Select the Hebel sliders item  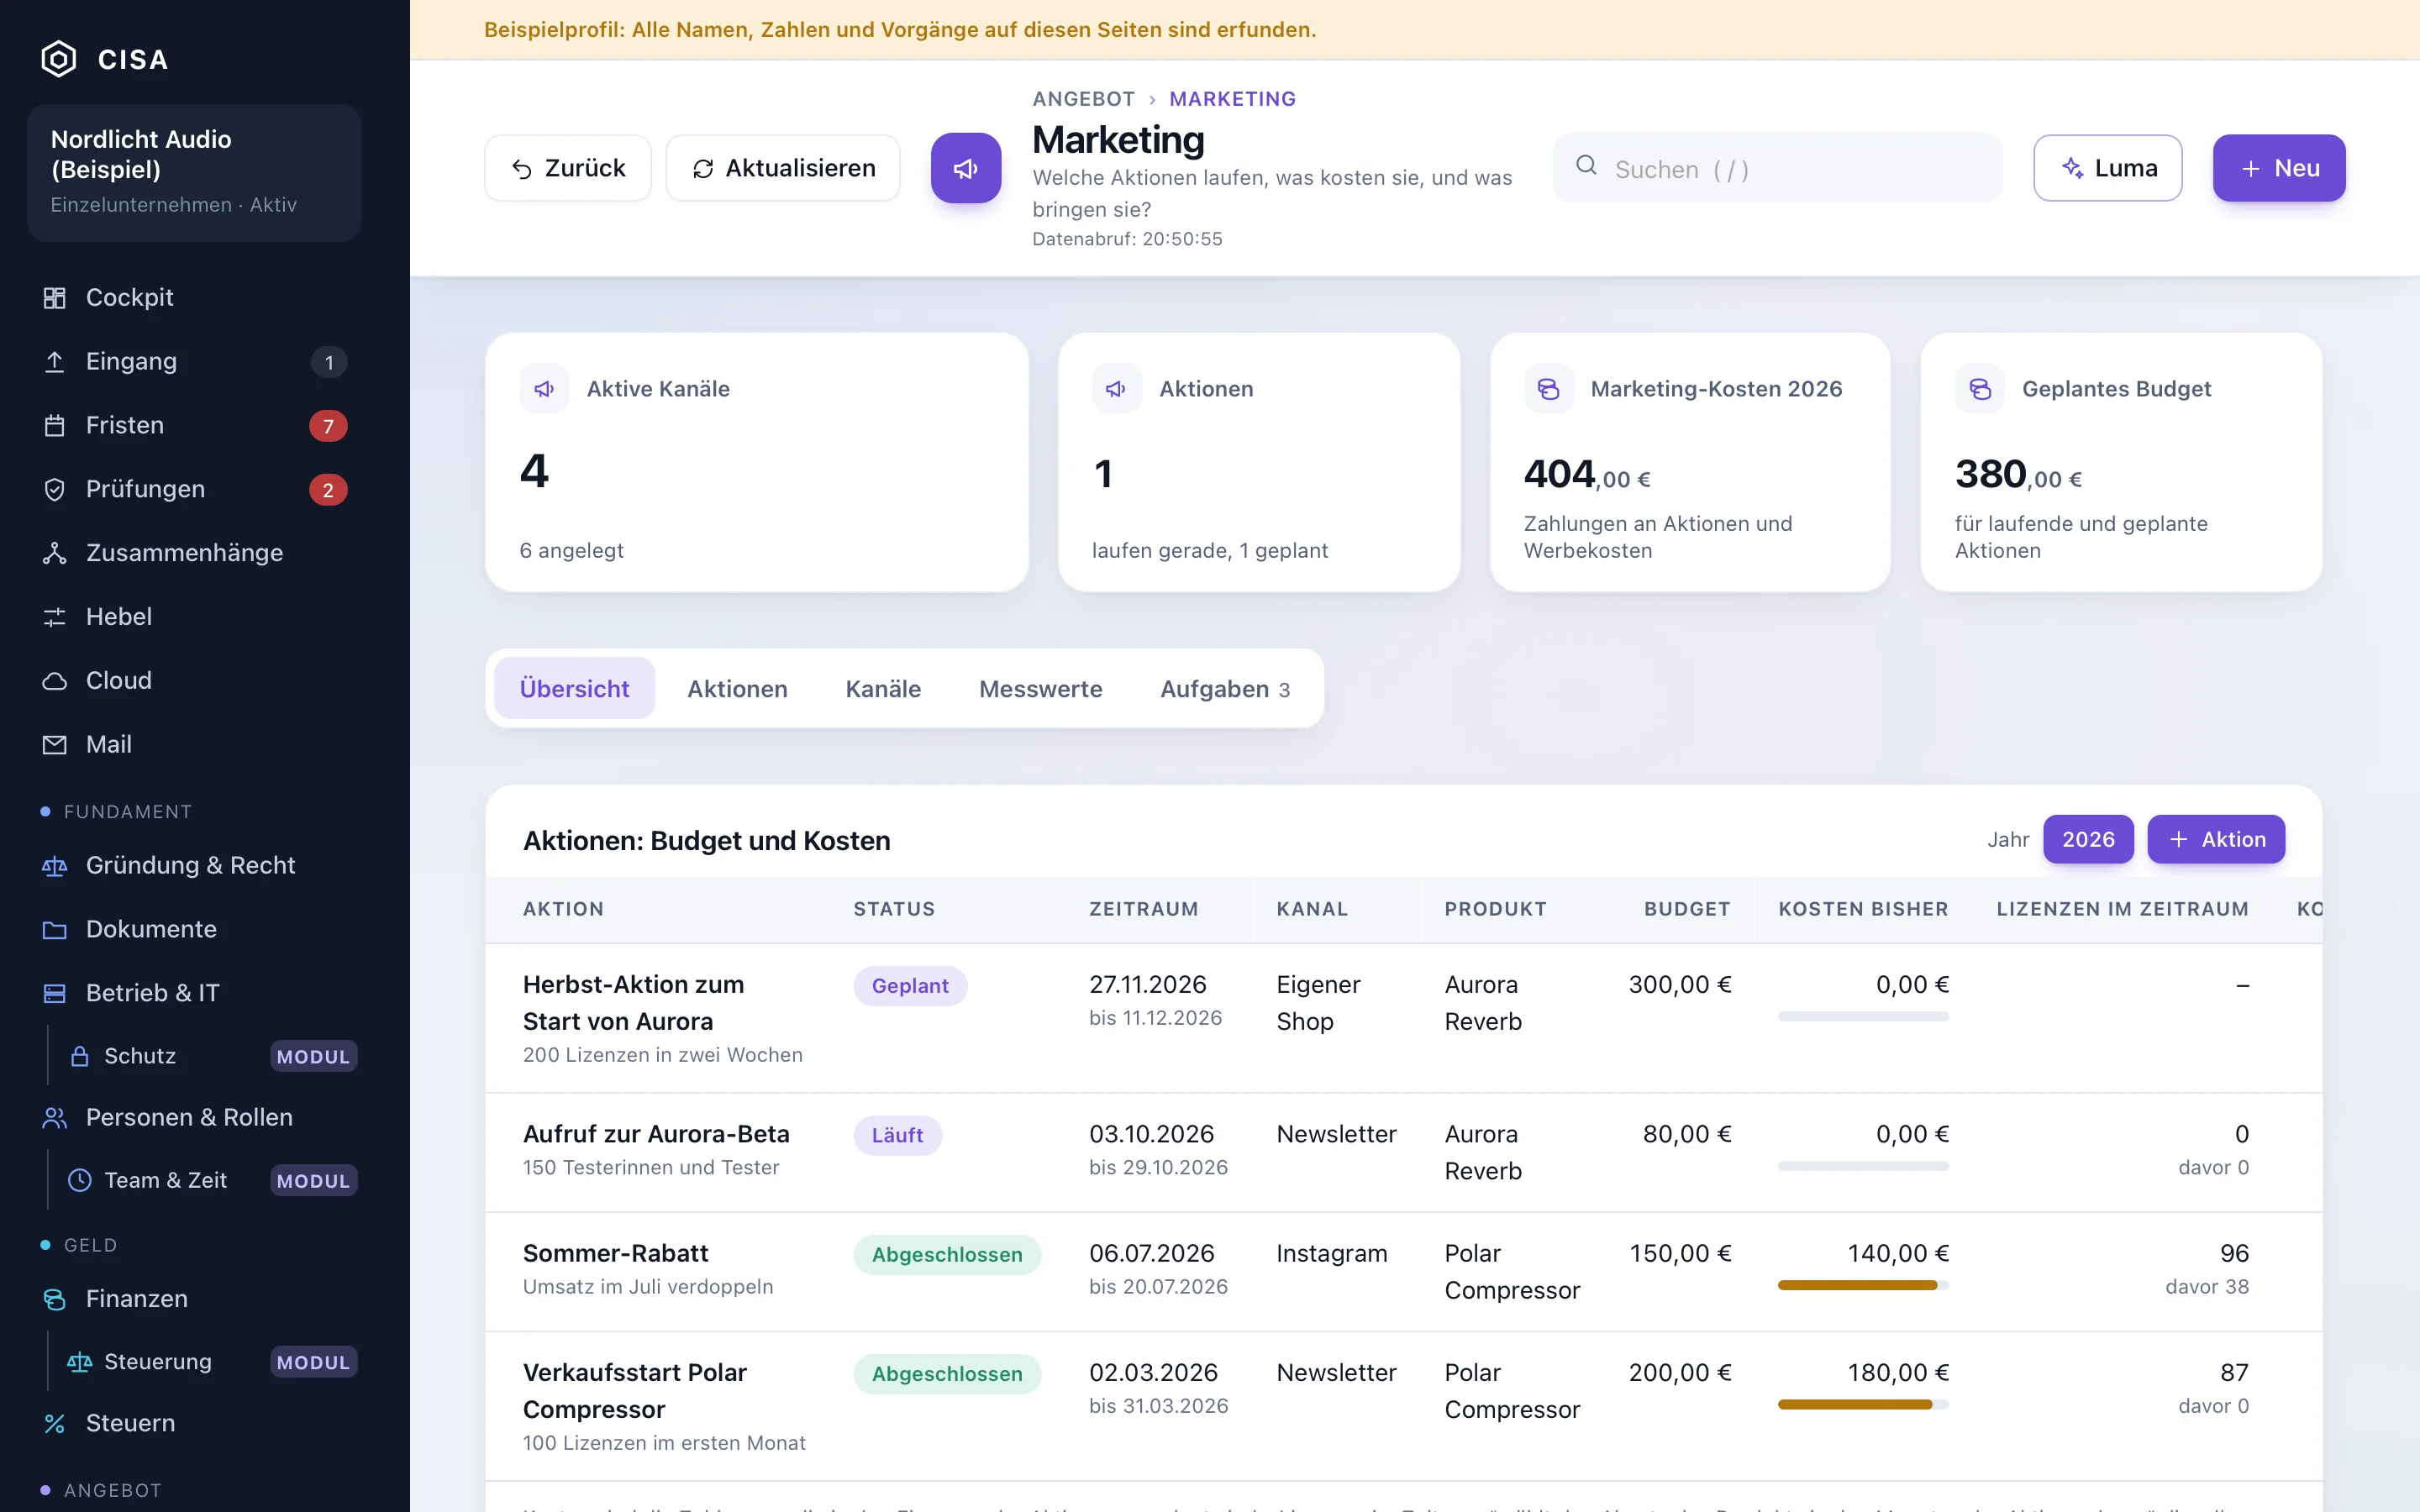point(194,616)
